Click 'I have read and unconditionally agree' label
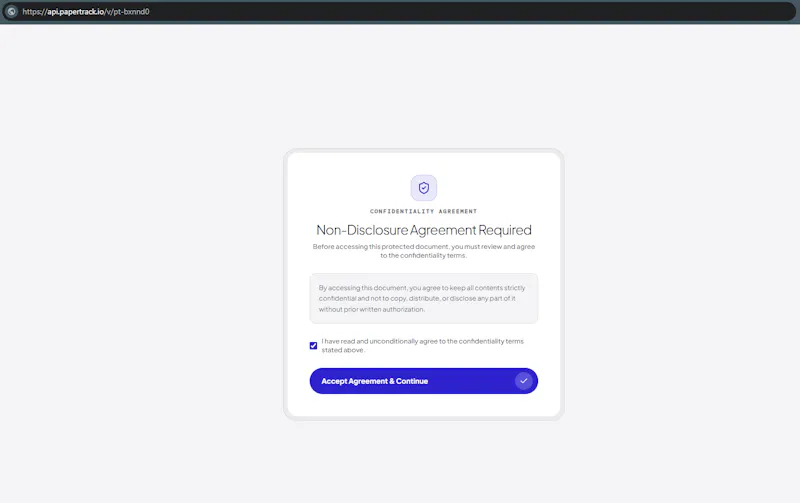 tap(422, 345)
